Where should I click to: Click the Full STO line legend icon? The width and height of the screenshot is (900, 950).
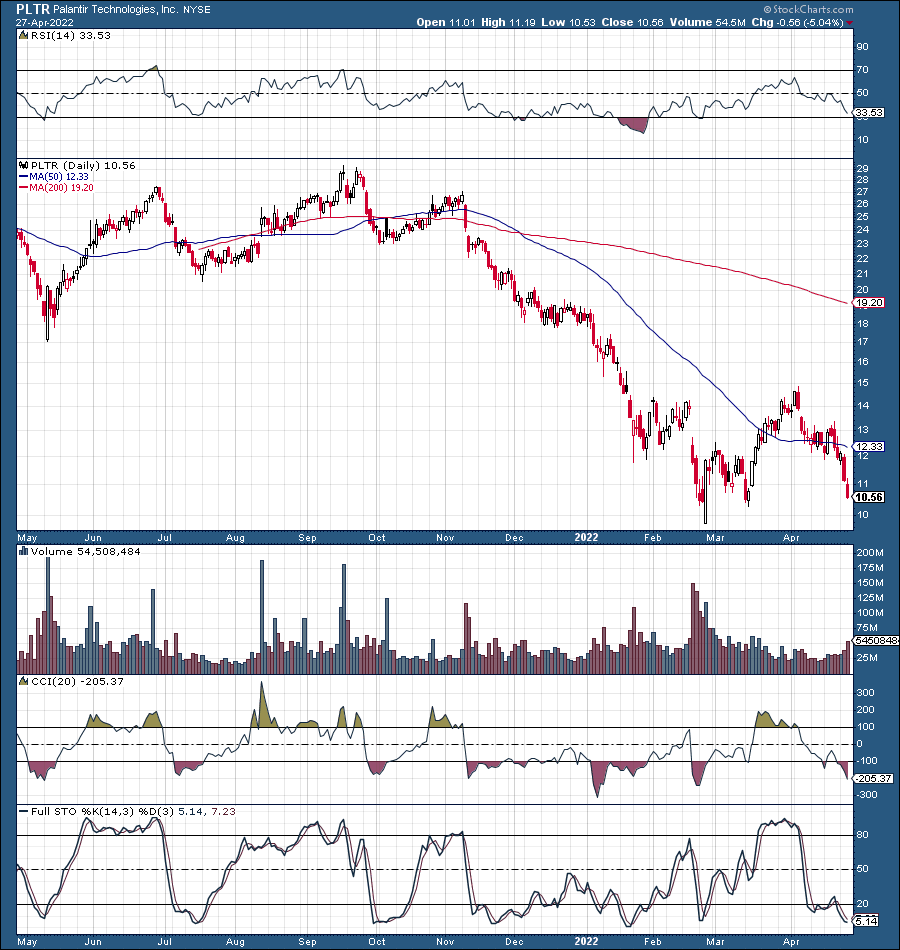[24, 811]
